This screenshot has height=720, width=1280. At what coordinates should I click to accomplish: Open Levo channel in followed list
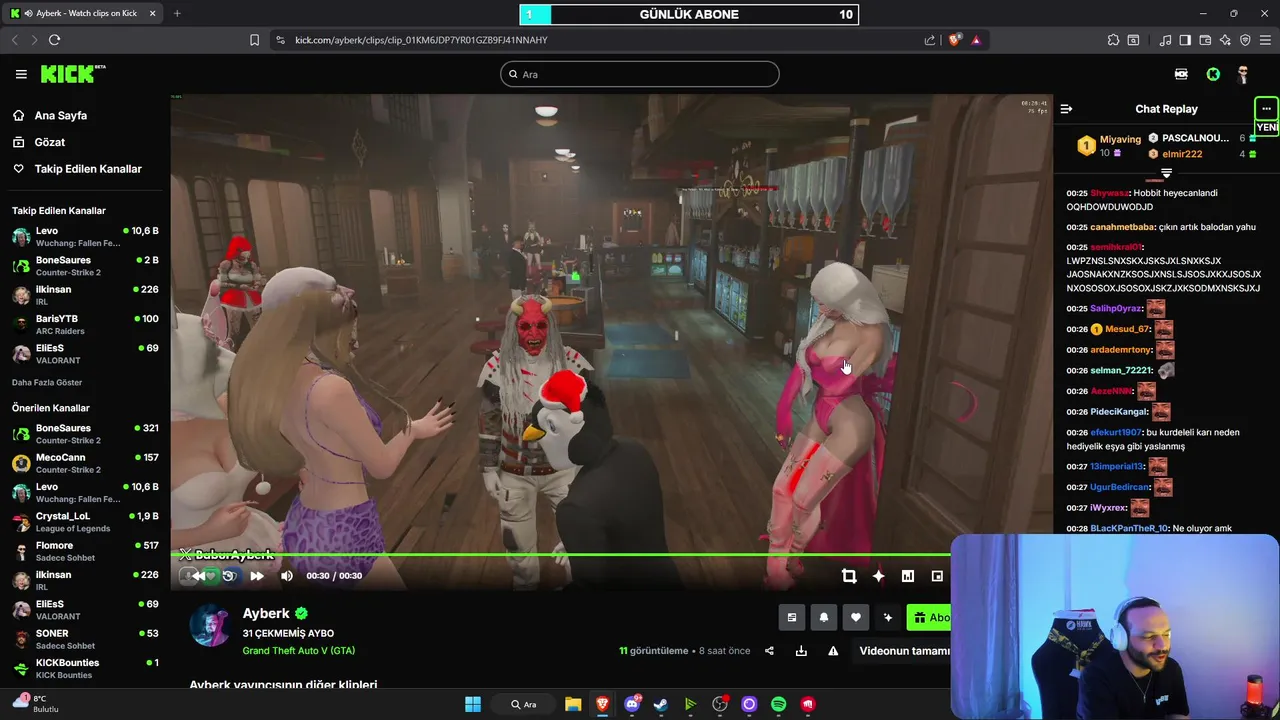[x=85, y=237]
